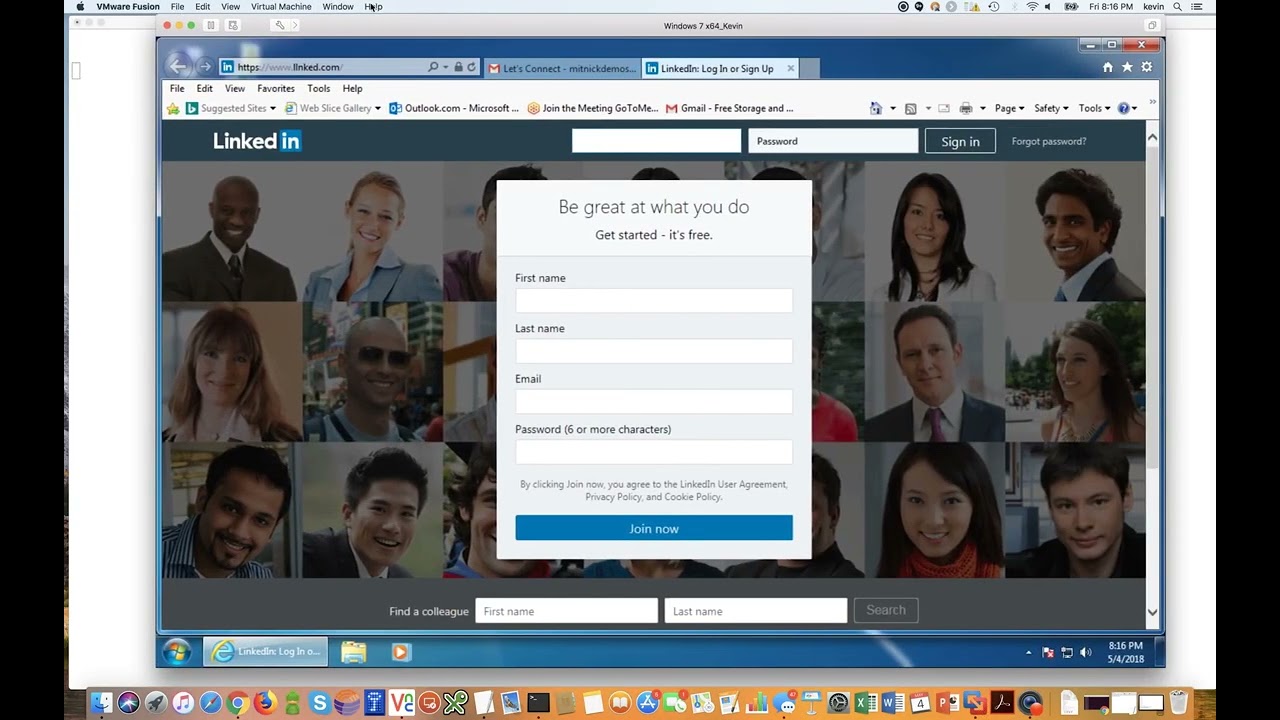Click the Wi-Fi icon in Mac menu bar

pos(1032,6)
